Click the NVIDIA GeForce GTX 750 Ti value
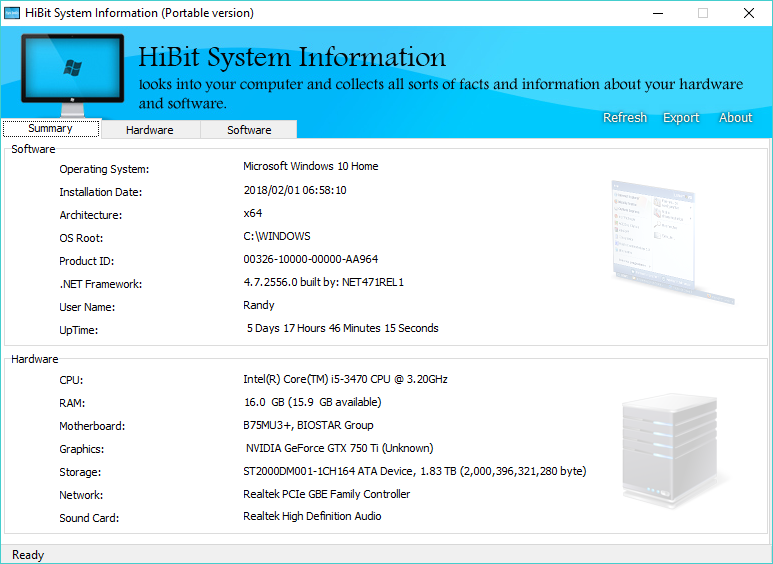 tap(340, 448)
